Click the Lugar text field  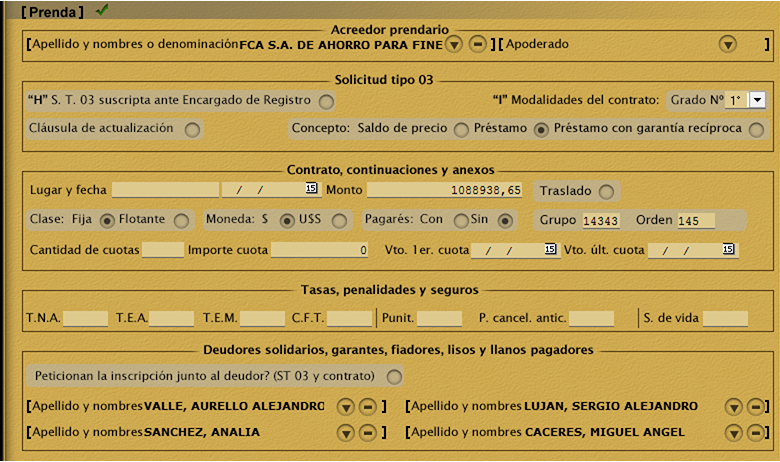[165, 189]
